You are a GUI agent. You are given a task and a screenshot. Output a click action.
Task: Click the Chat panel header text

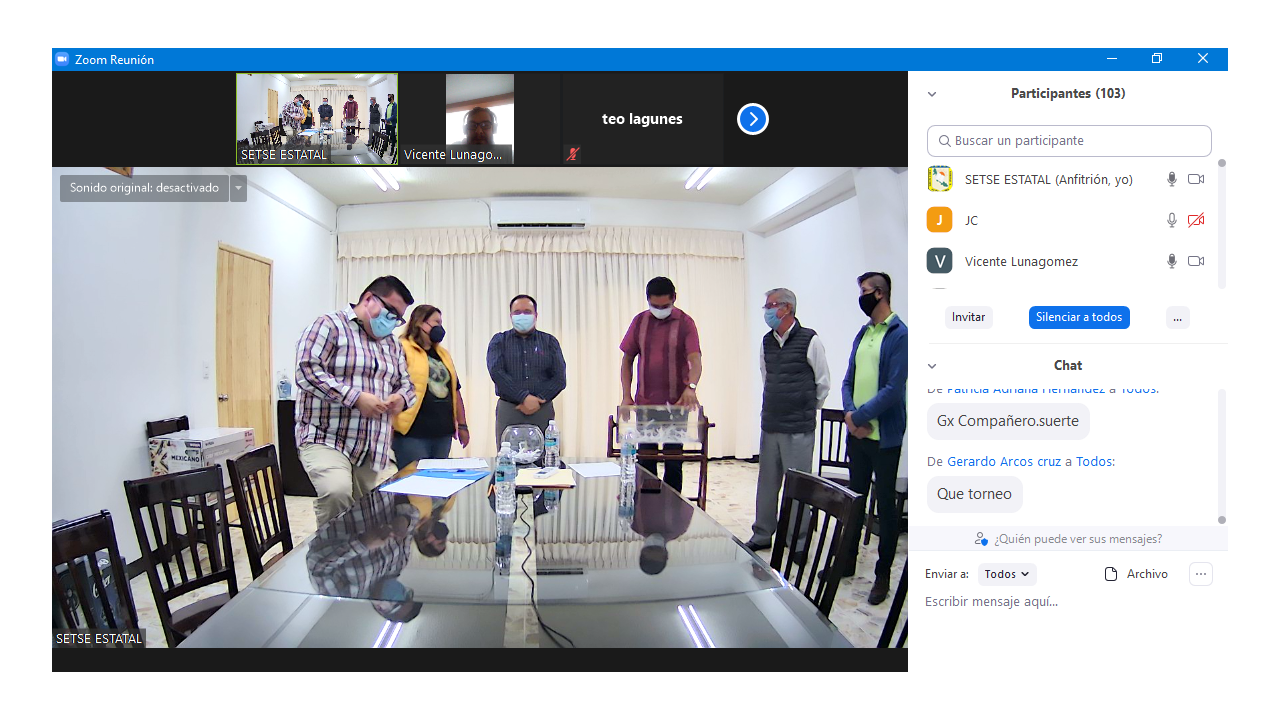click(1068, 366)
